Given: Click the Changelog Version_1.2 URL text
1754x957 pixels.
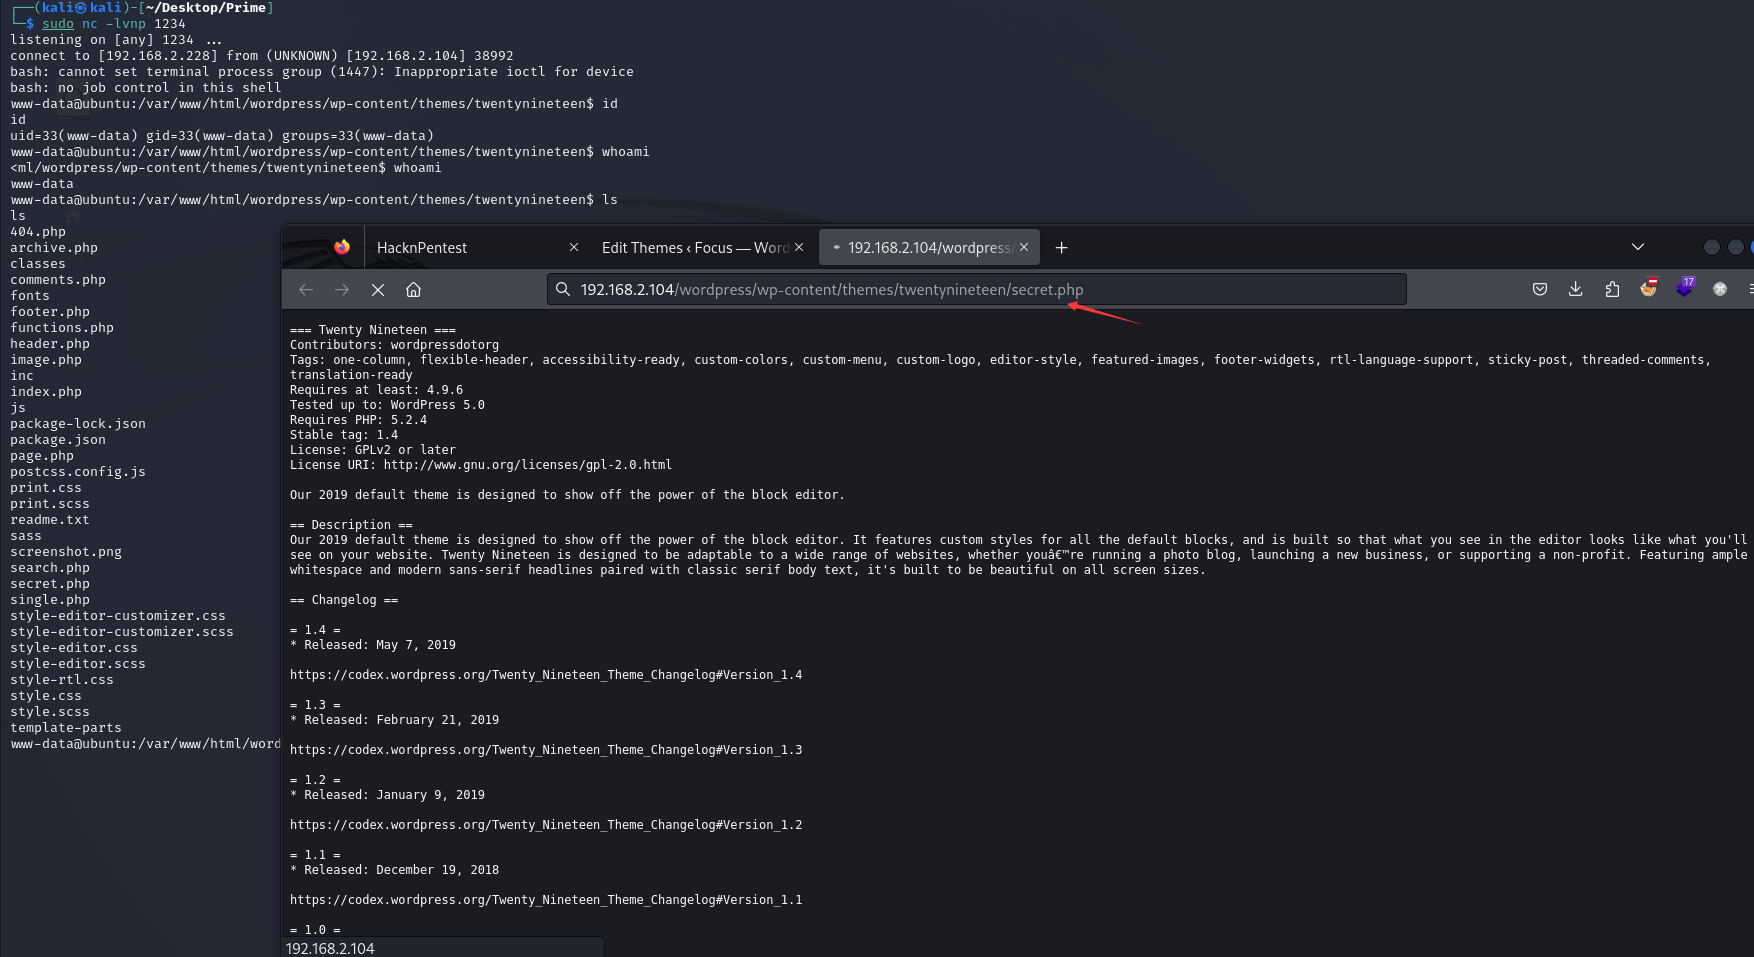Looking at the screenshot, I should coord(546,825).
